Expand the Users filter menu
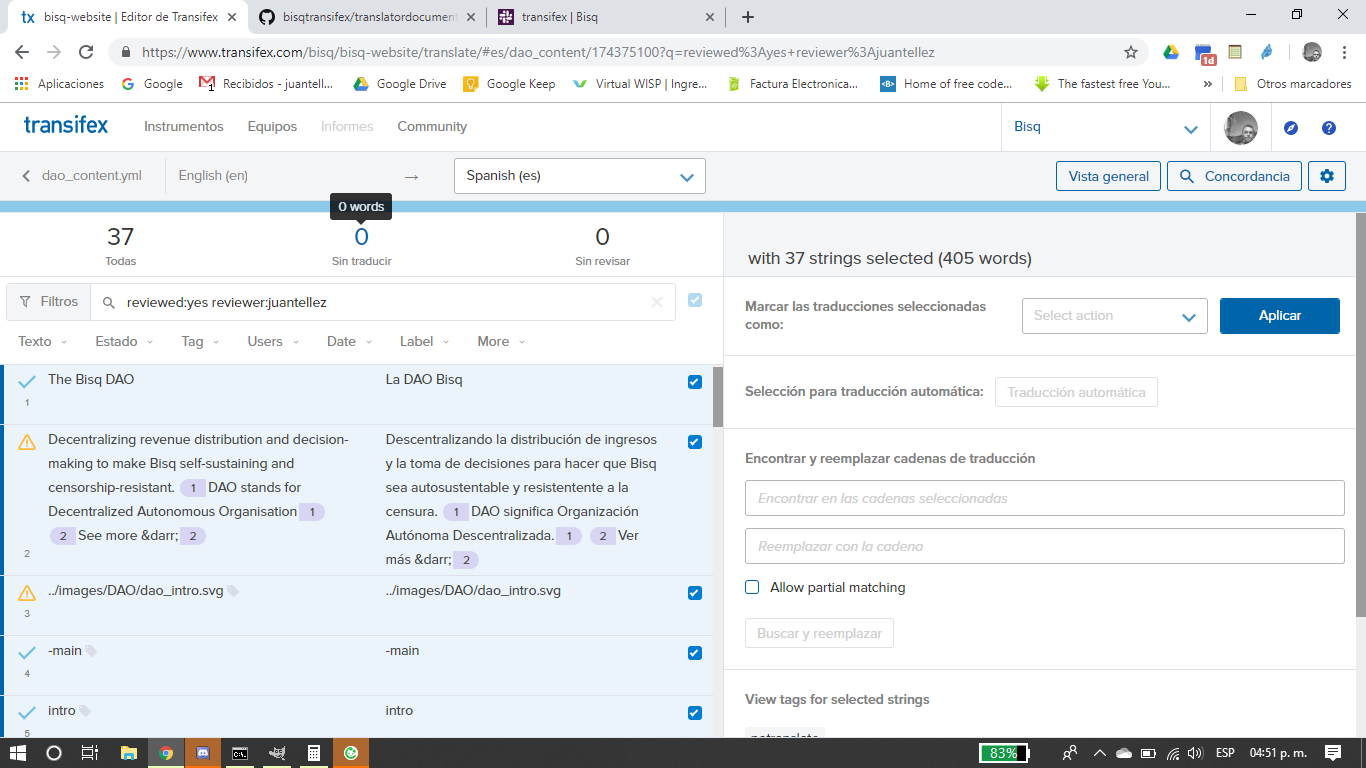The height and width of the screenshot is (768, 1366). [273, 341]
